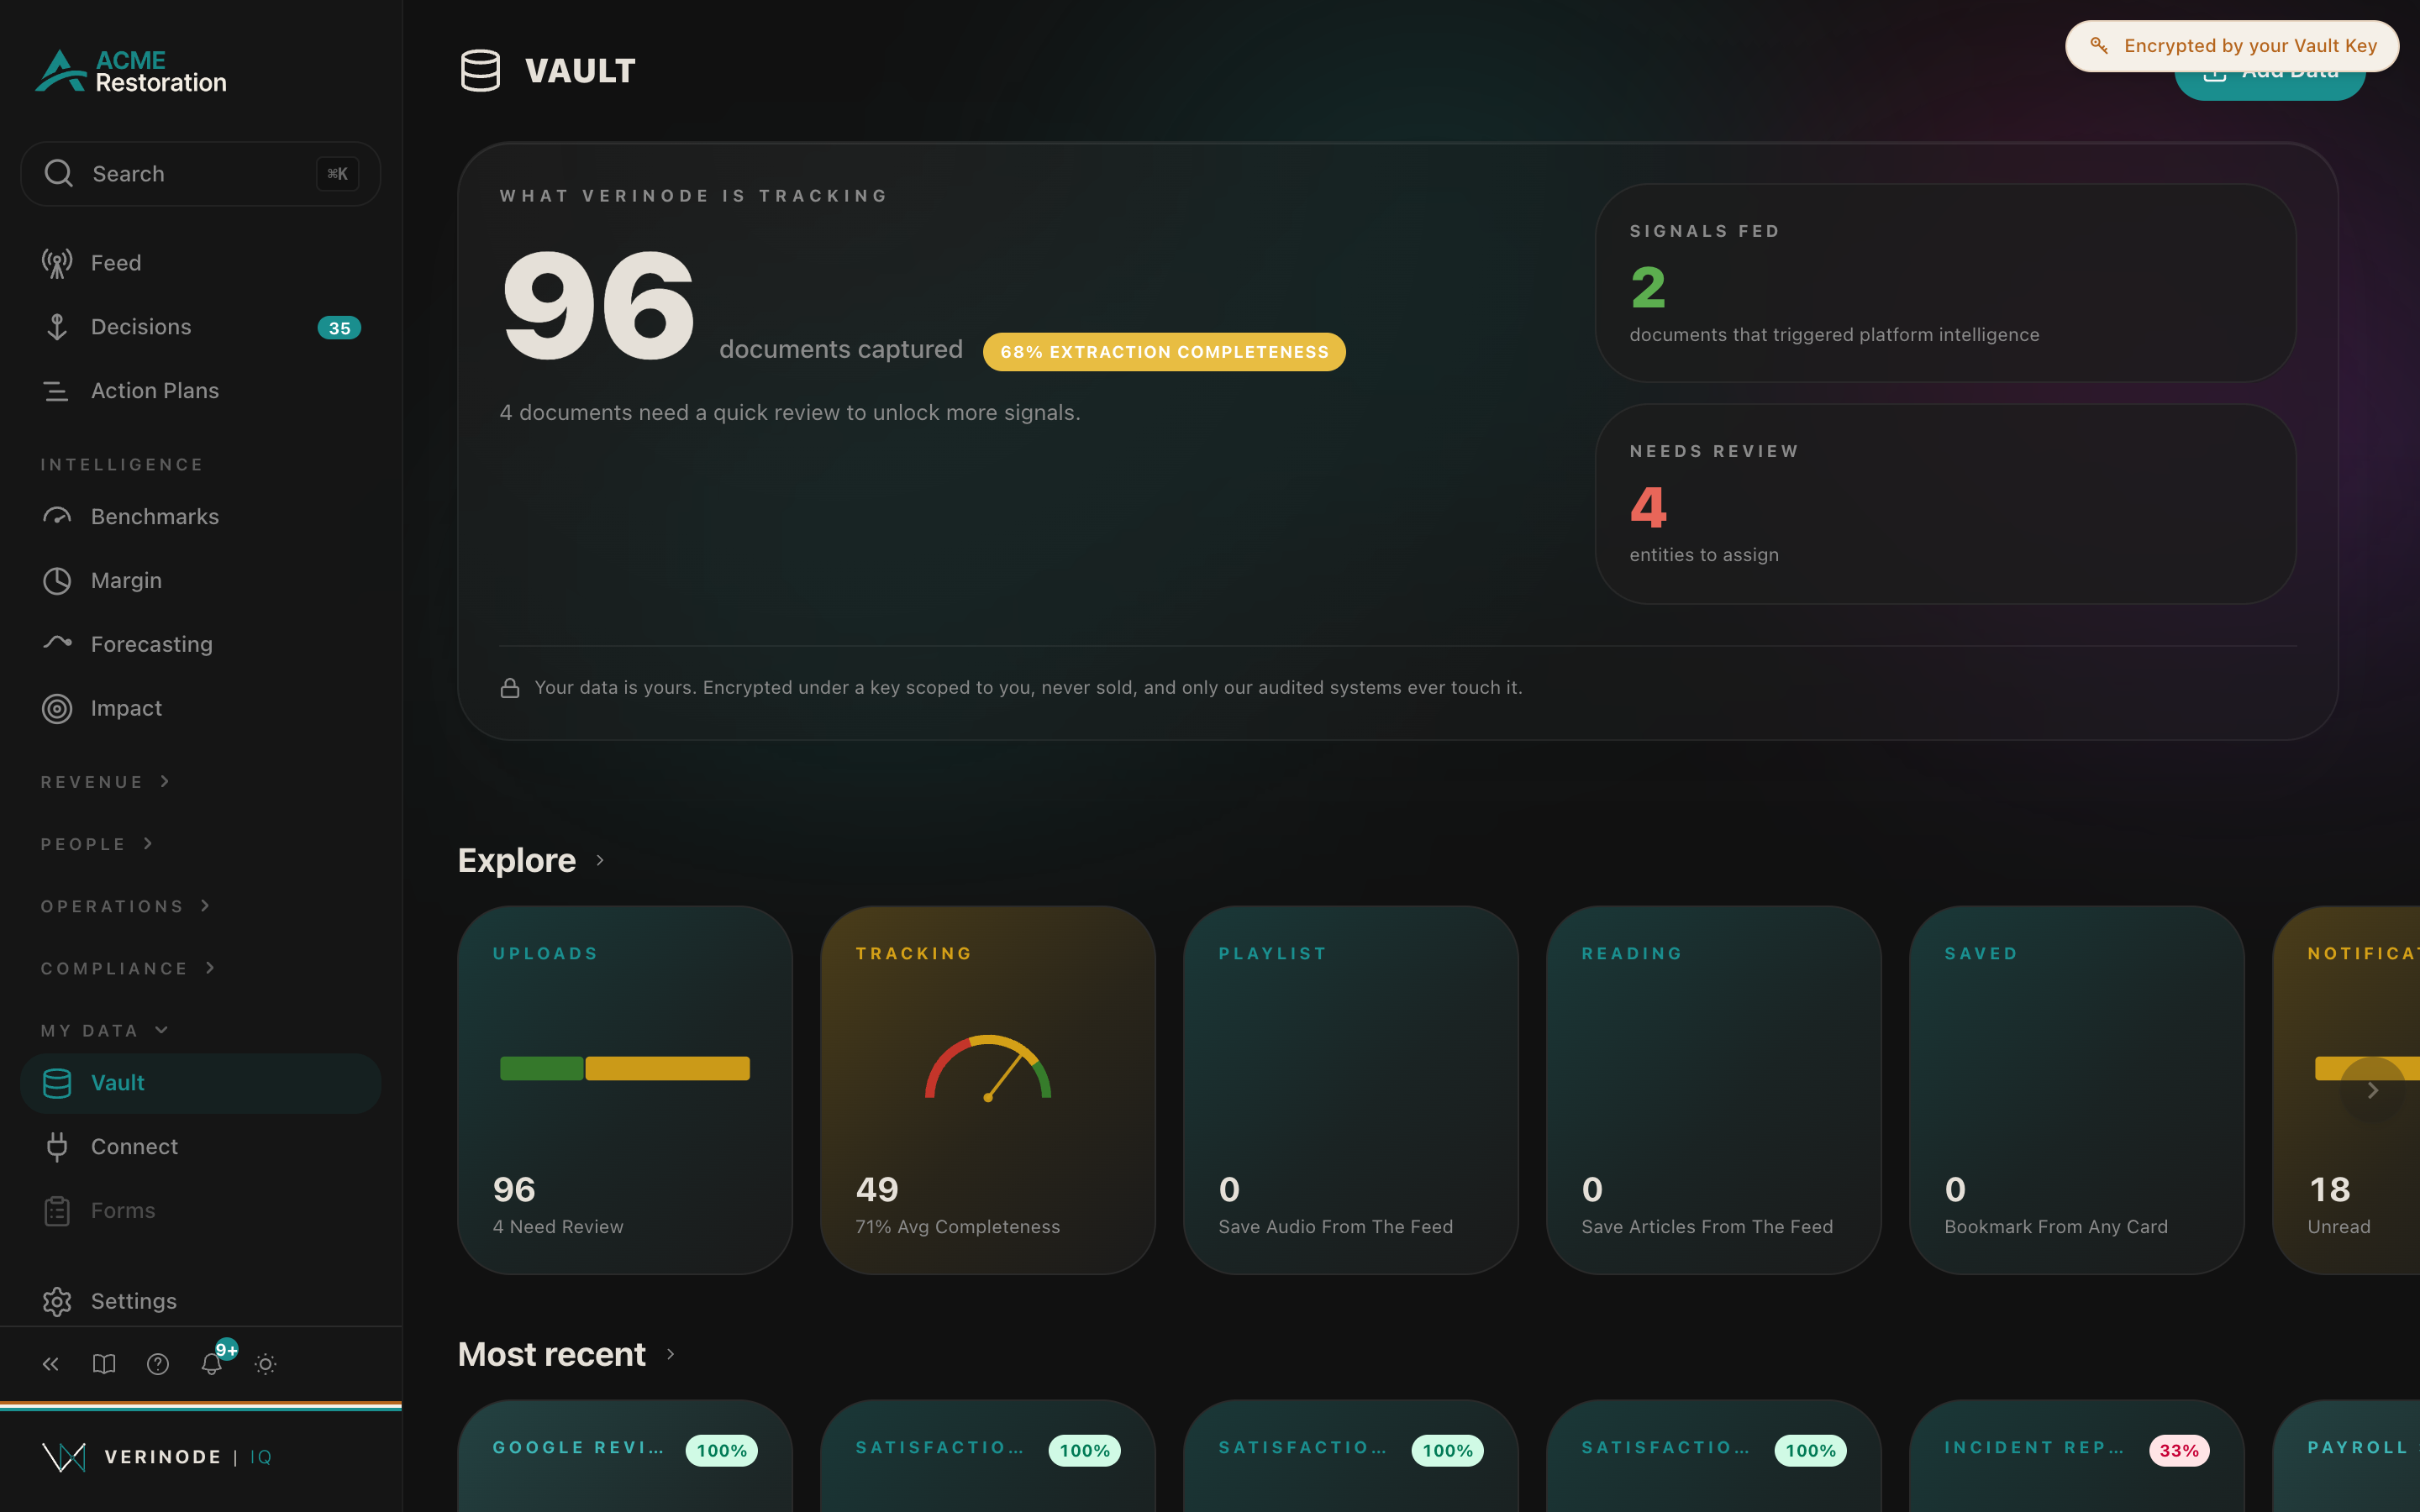The image size is (2420, 1512).
Task: Expand the Revenue section
Action: [x=106, y=782]
